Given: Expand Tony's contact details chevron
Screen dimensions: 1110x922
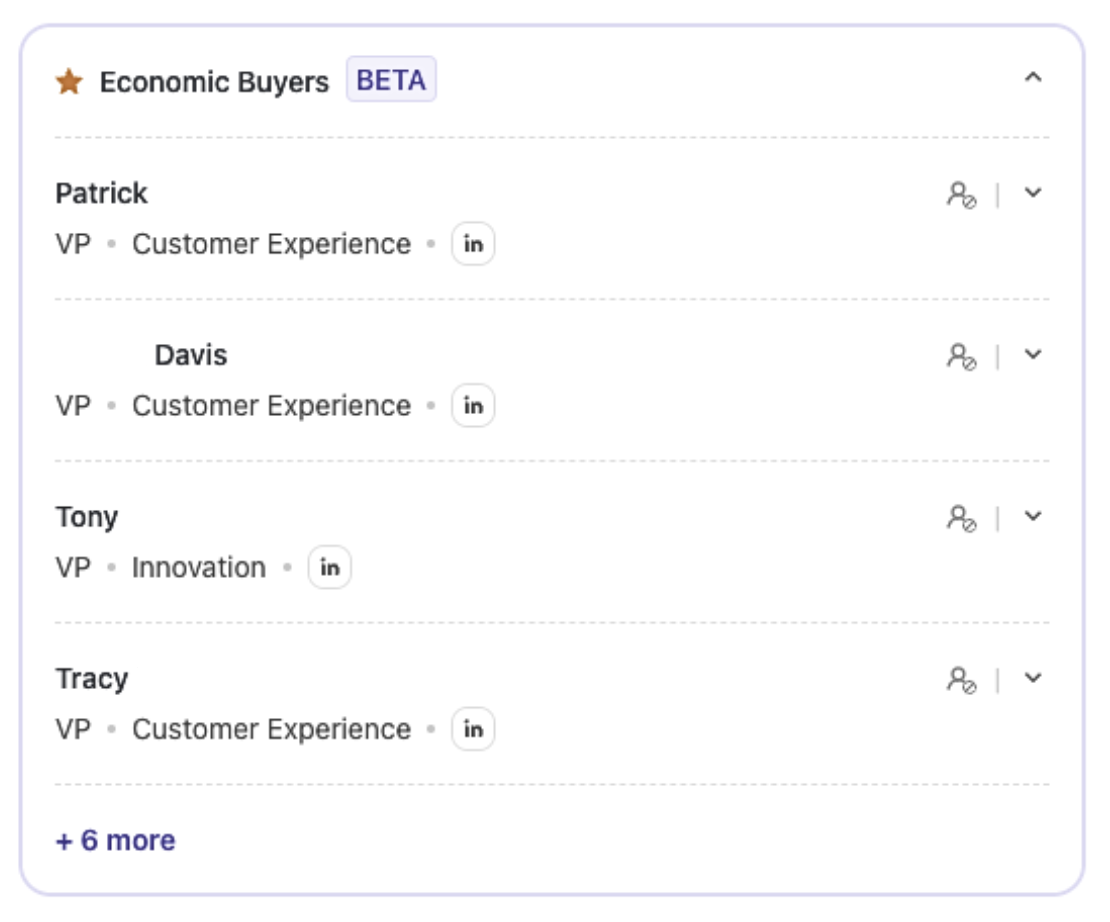Looking at the screenshot, I should pos(1033,517).
